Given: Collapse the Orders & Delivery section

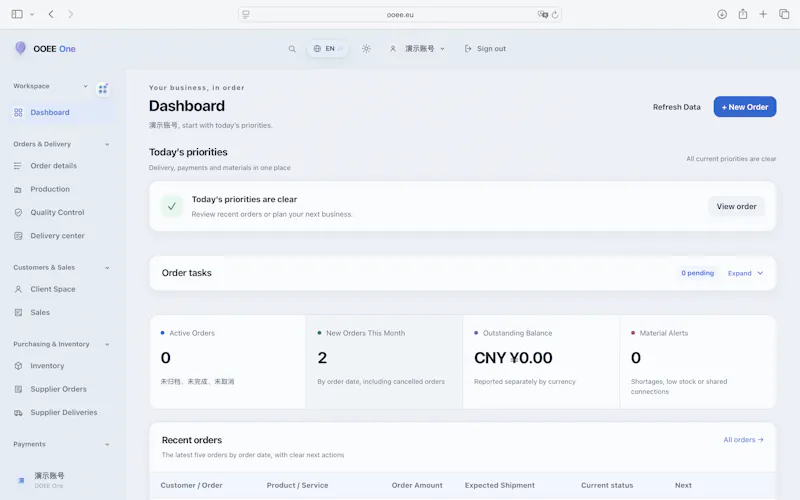Looking at the screenshot, I should (107, 144).
